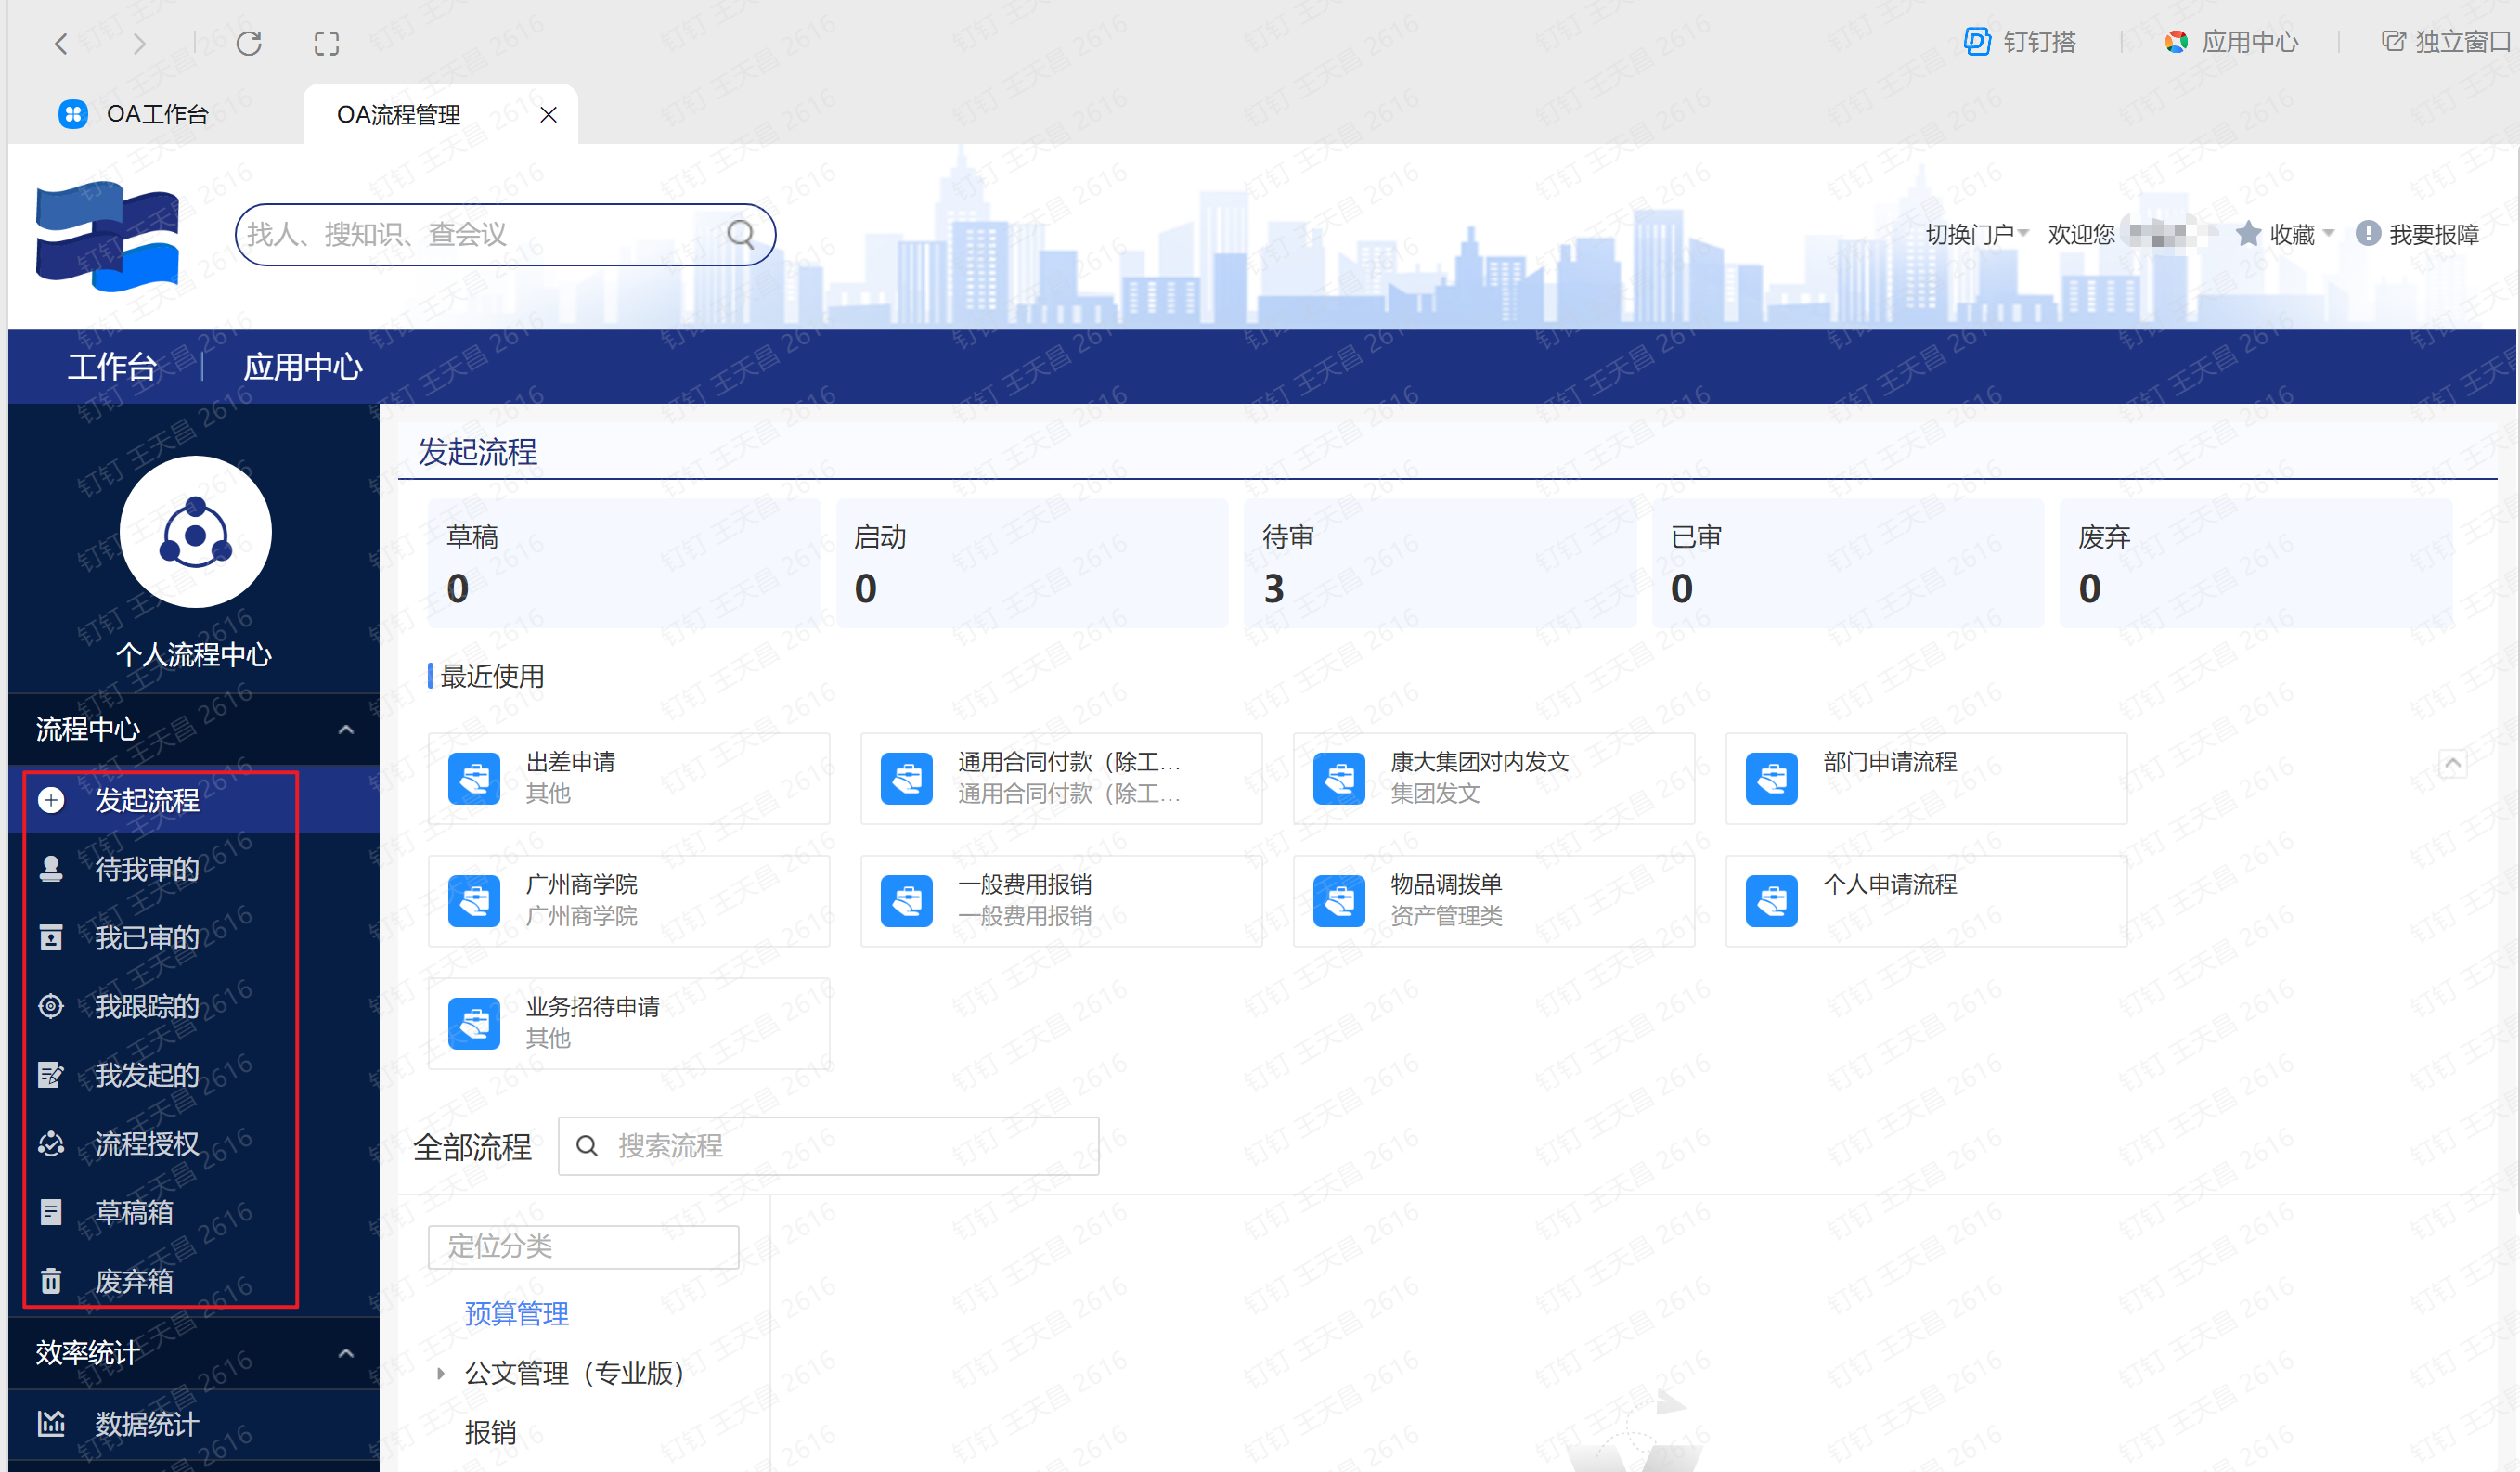Click the 我要报障 report icon
This screenshot has height=1472, width=2520.
(2367, 234)
